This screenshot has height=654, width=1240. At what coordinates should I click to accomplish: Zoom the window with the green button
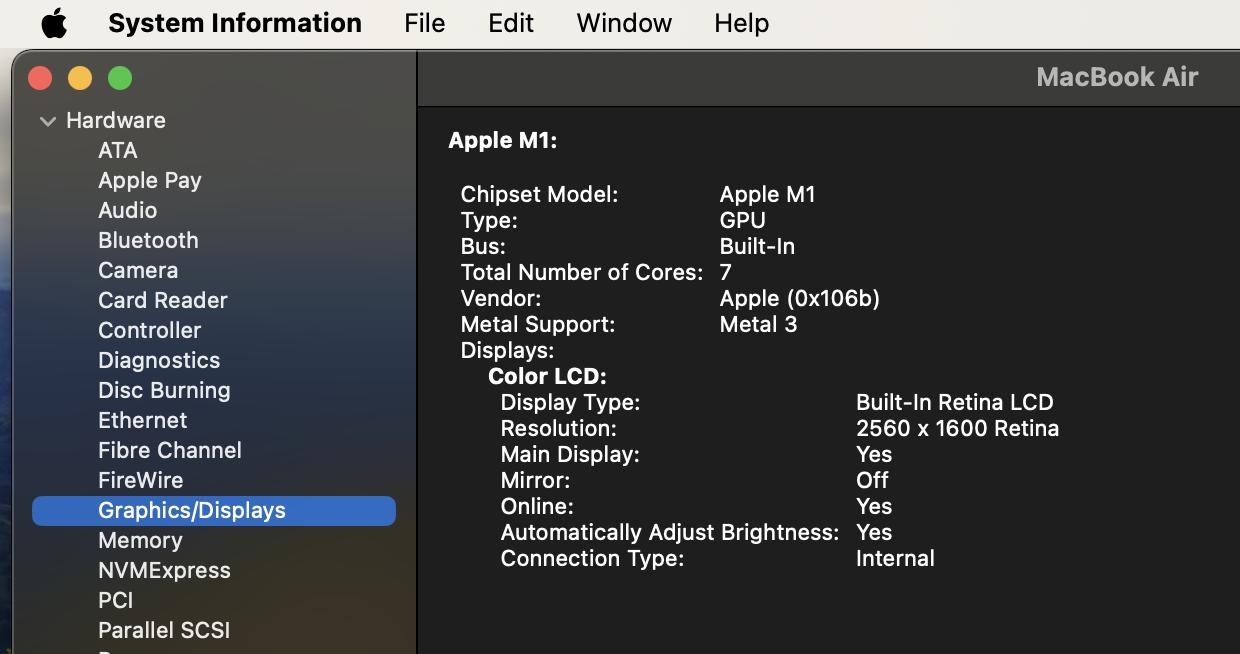(120, 78)
